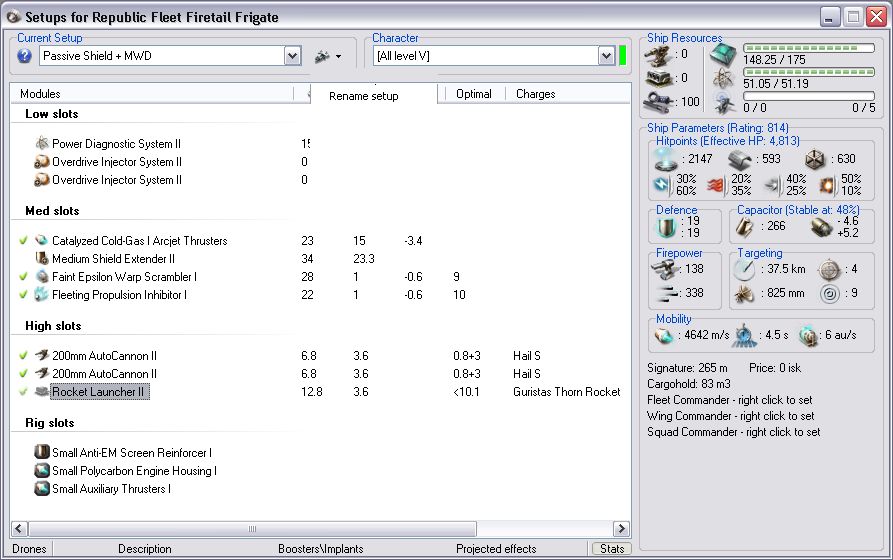Click Rocket Launcher II module icon
This screenshot has width=893, height=560.
pos(42,392)
